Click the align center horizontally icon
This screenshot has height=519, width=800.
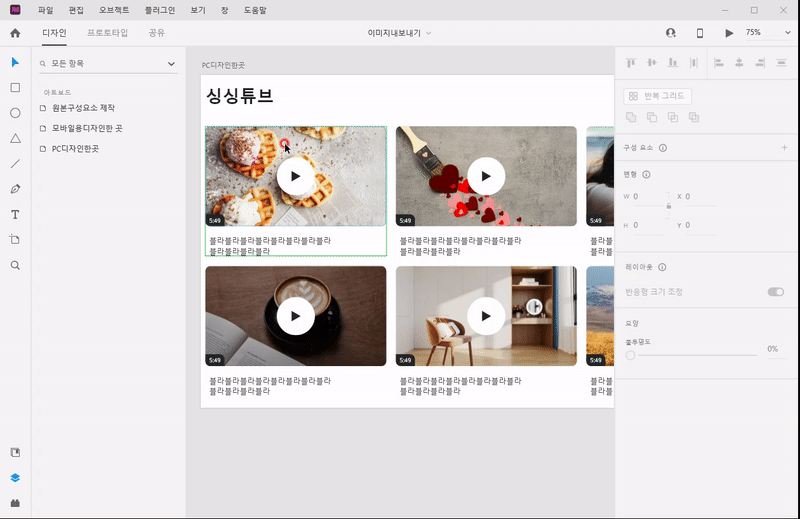pos(739,63)
